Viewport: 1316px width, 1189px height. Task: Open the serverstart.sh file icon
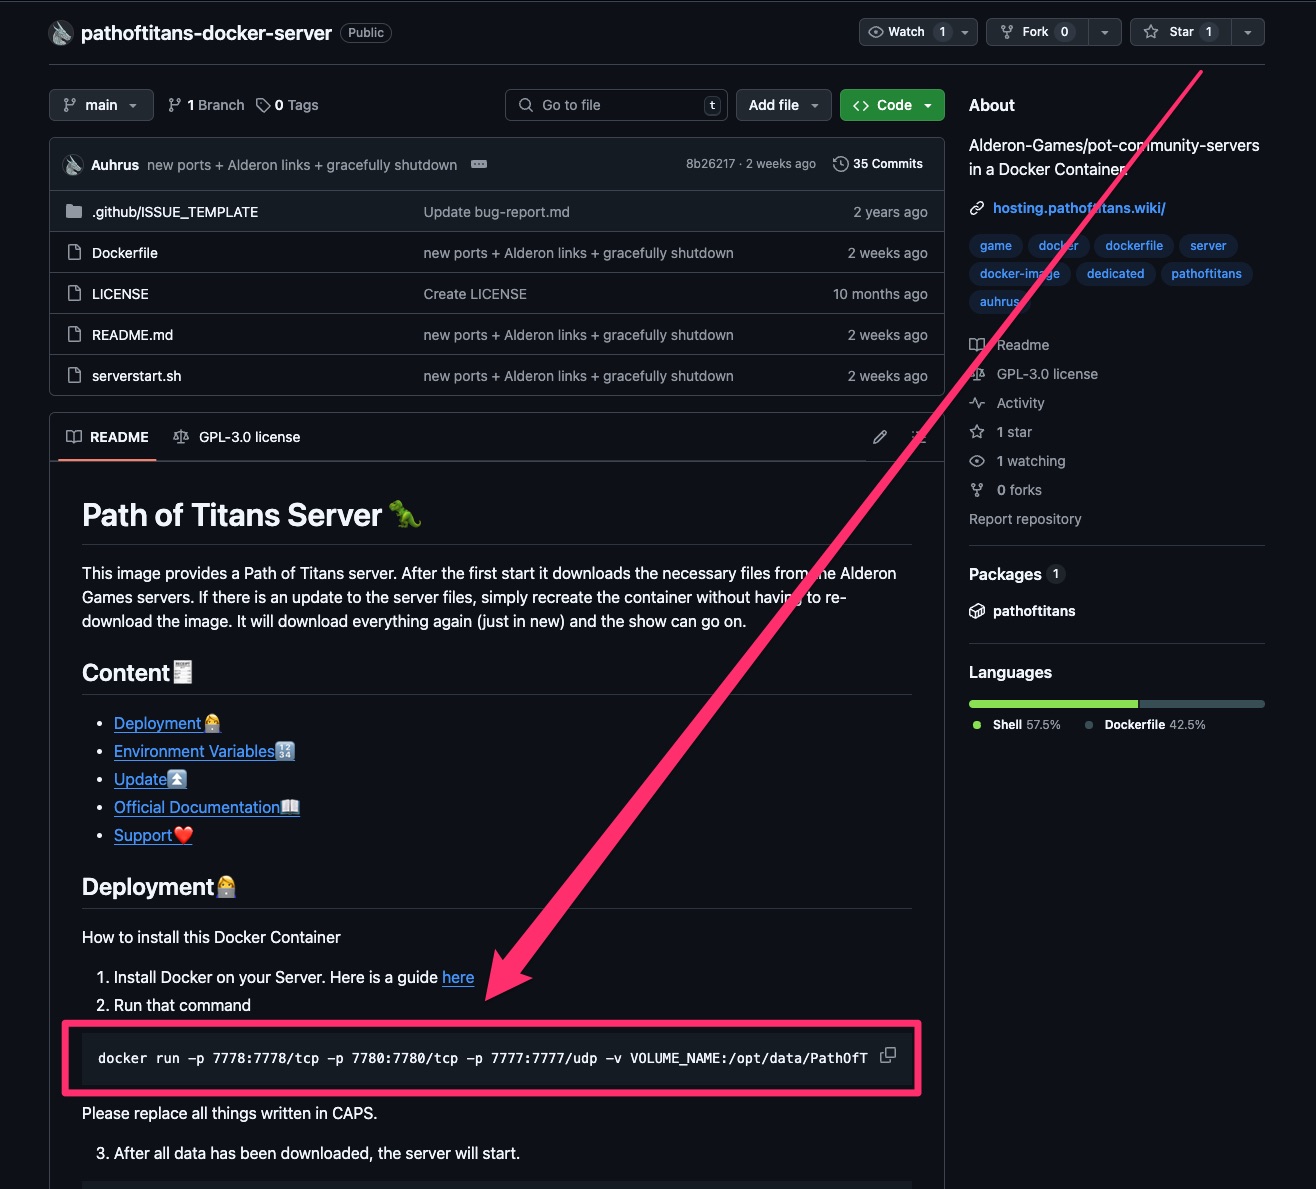point(75,375)
